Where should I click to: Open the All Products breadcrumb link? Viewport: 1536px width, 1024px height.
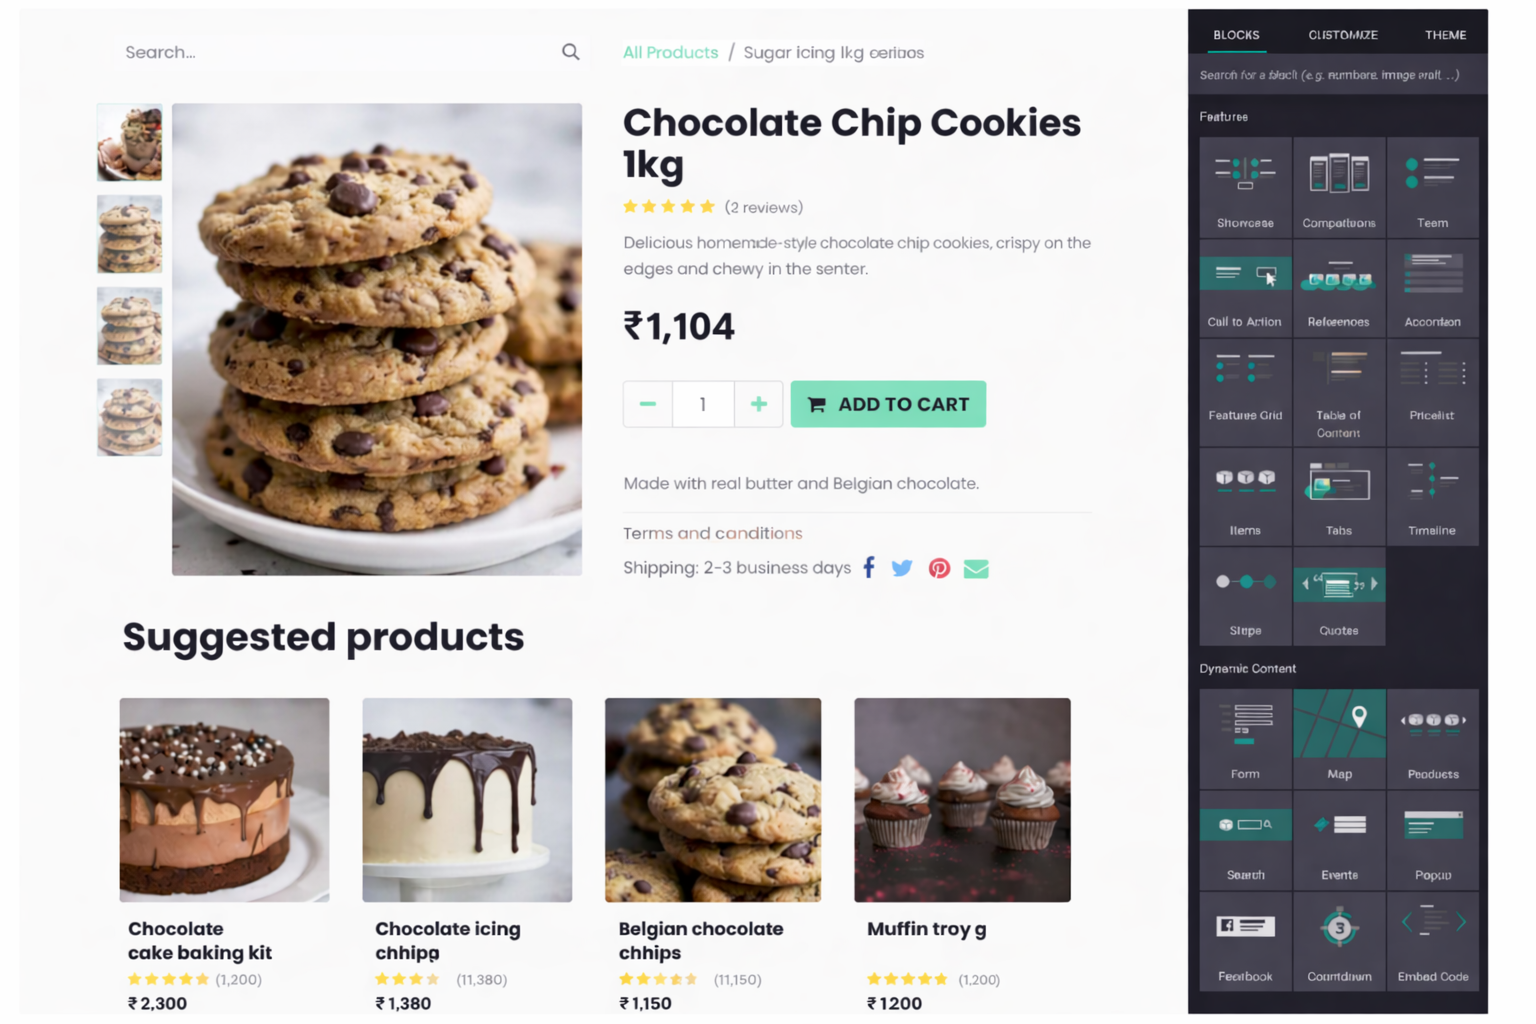click(670, 52)
